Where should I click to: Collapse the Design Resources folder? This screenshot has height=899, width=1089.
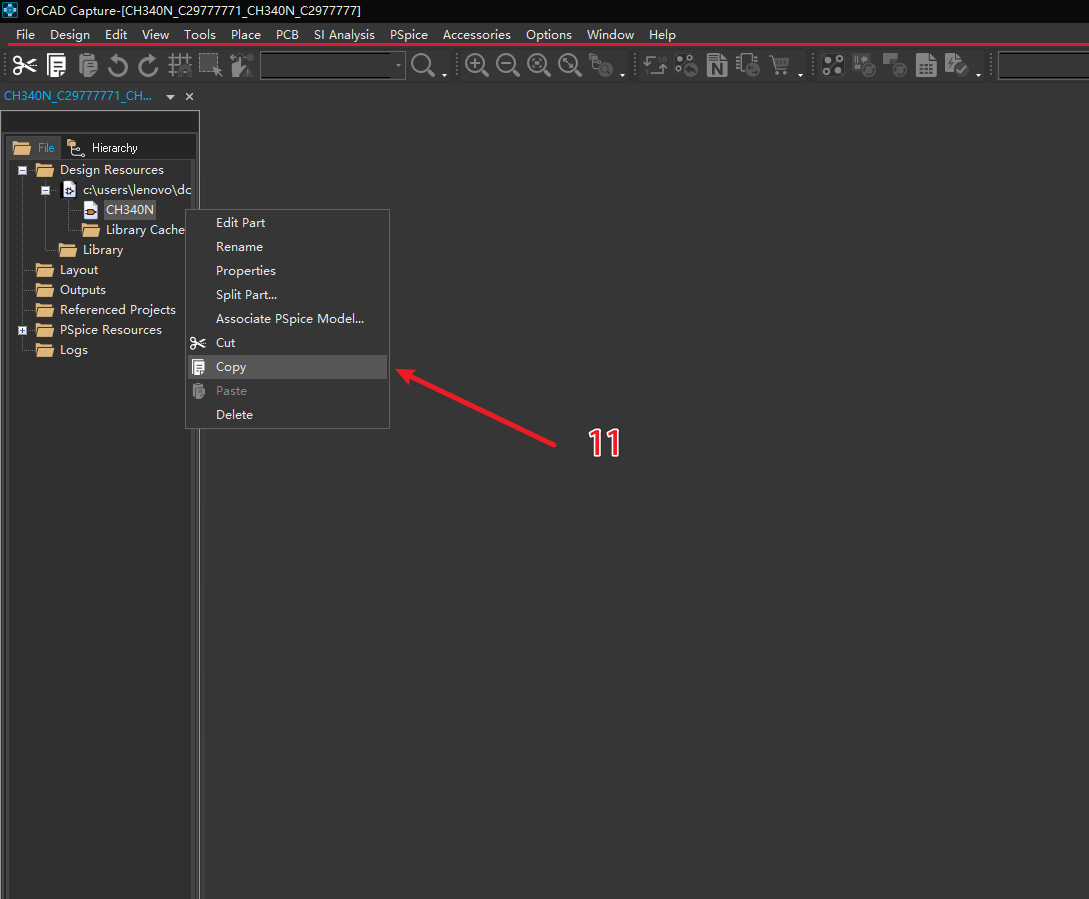[22, 170]
